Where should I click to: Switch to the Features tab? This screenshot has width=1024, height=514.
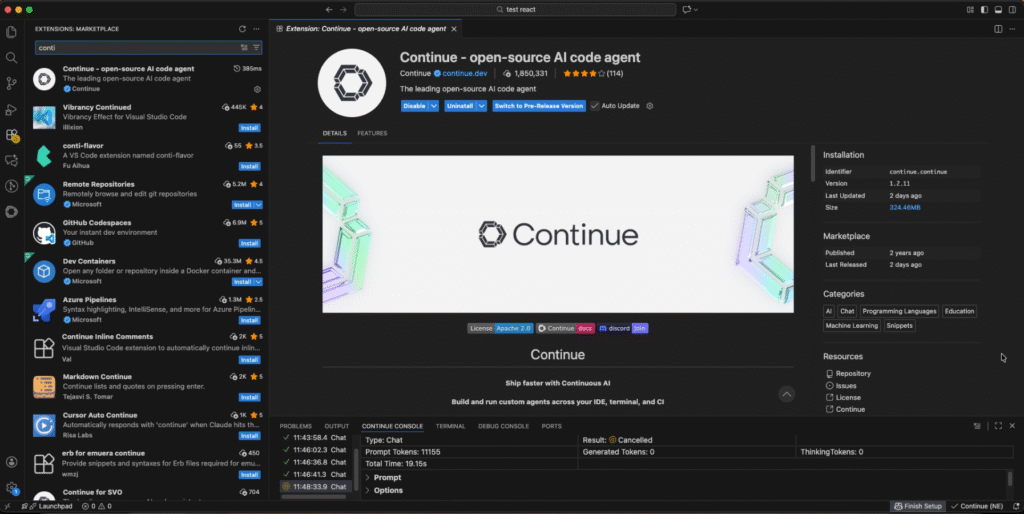pos(372,133)
